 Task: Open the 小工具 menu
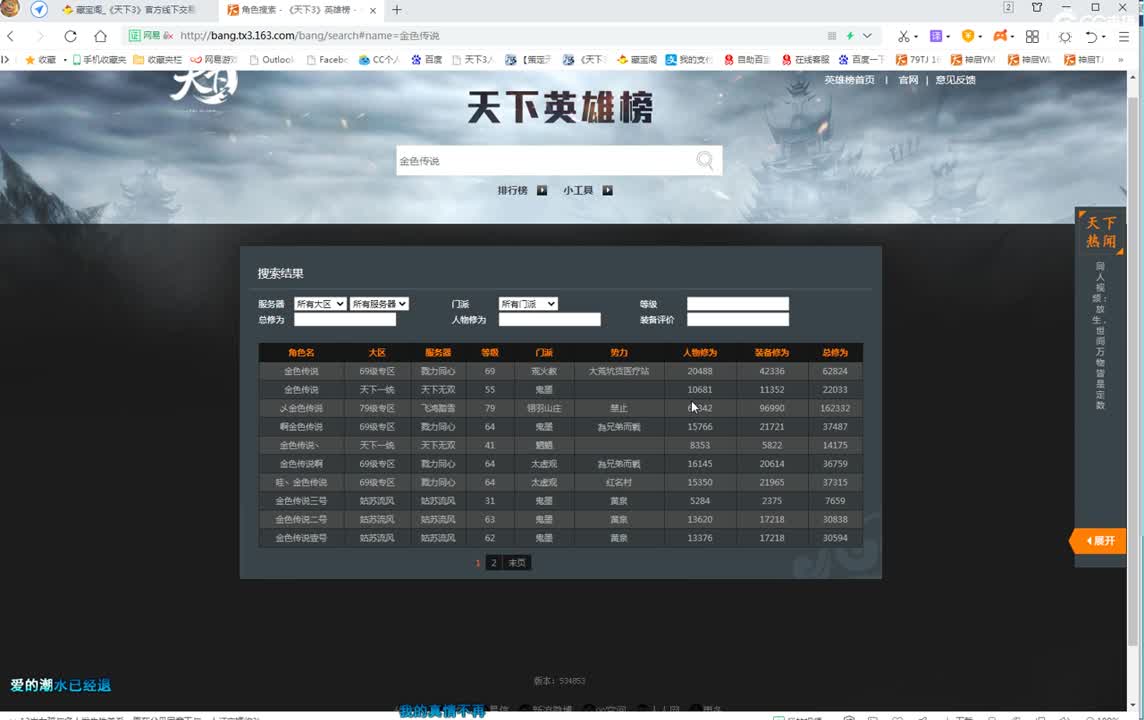[x=578, y=189]
